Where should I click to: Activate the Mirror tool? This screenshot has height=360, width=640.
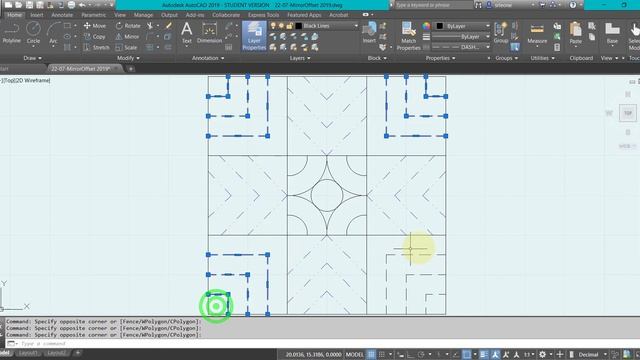(127, 36)
